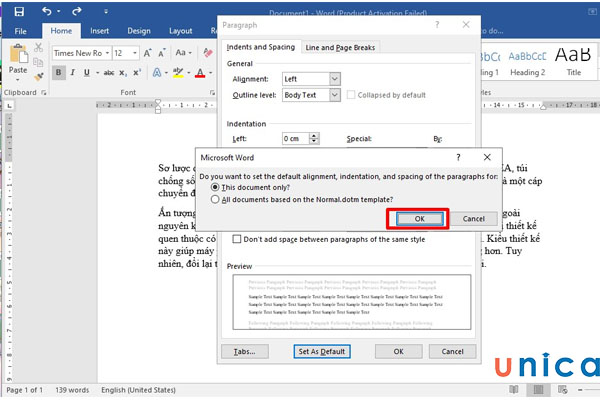Toggle Bold formatting in the ribbon
The image size is (600, 400).
(59, 73)
